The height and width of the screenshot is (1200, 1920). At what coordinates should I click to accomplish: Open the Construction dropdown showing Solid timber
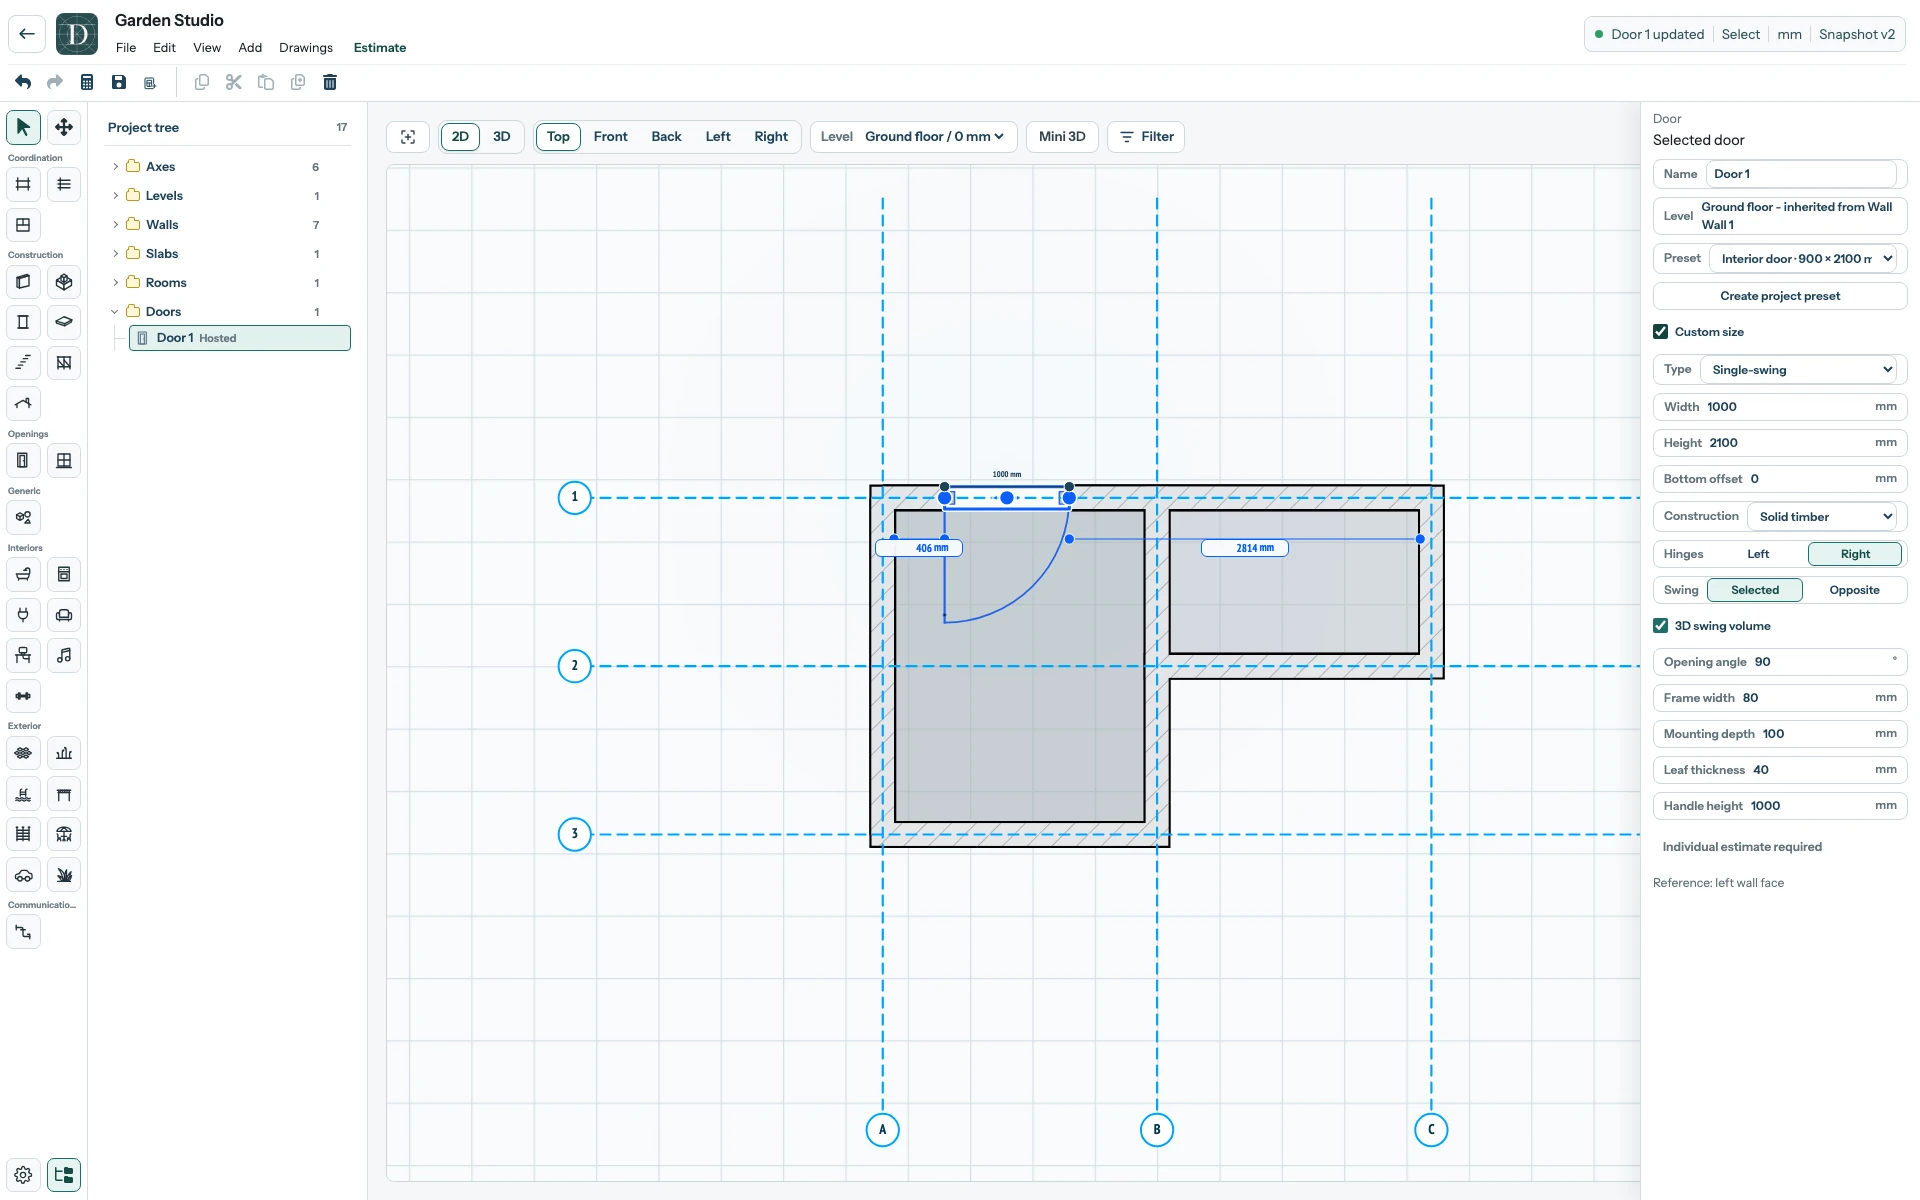tap(1823, 517)
